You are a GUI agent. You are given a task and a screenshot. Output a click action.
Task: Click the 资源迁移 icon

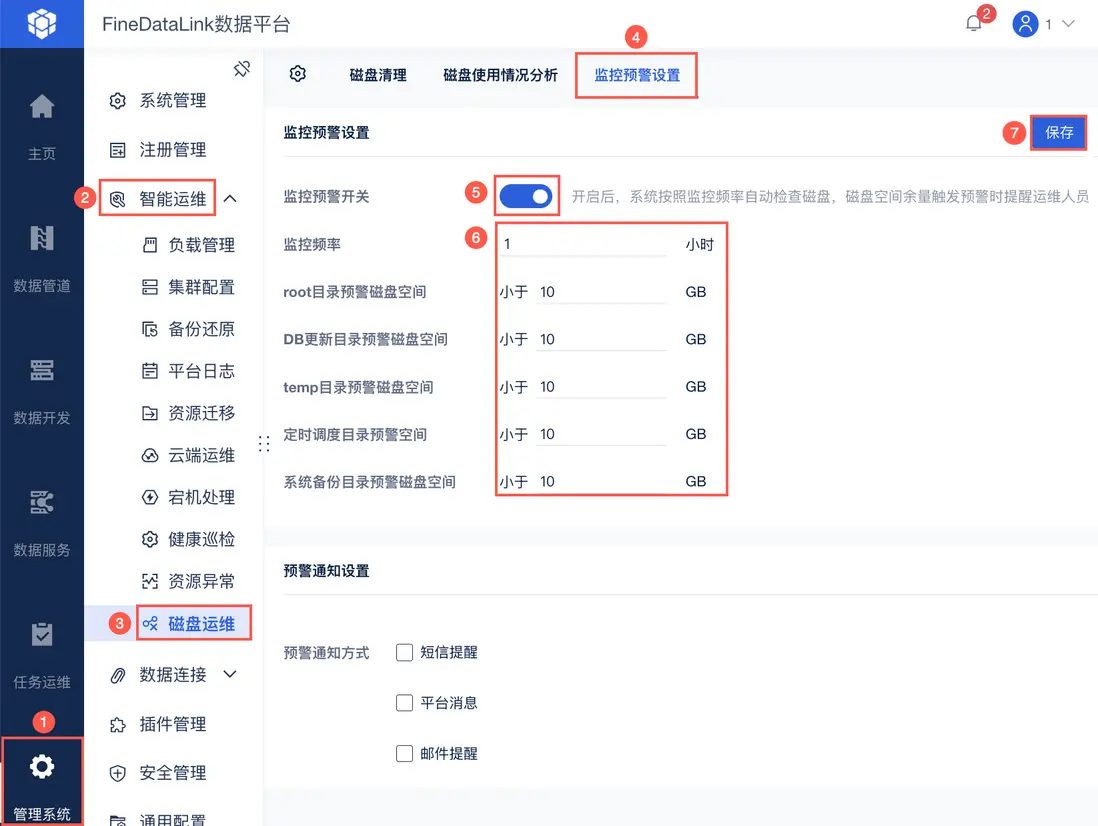point(150,413)
